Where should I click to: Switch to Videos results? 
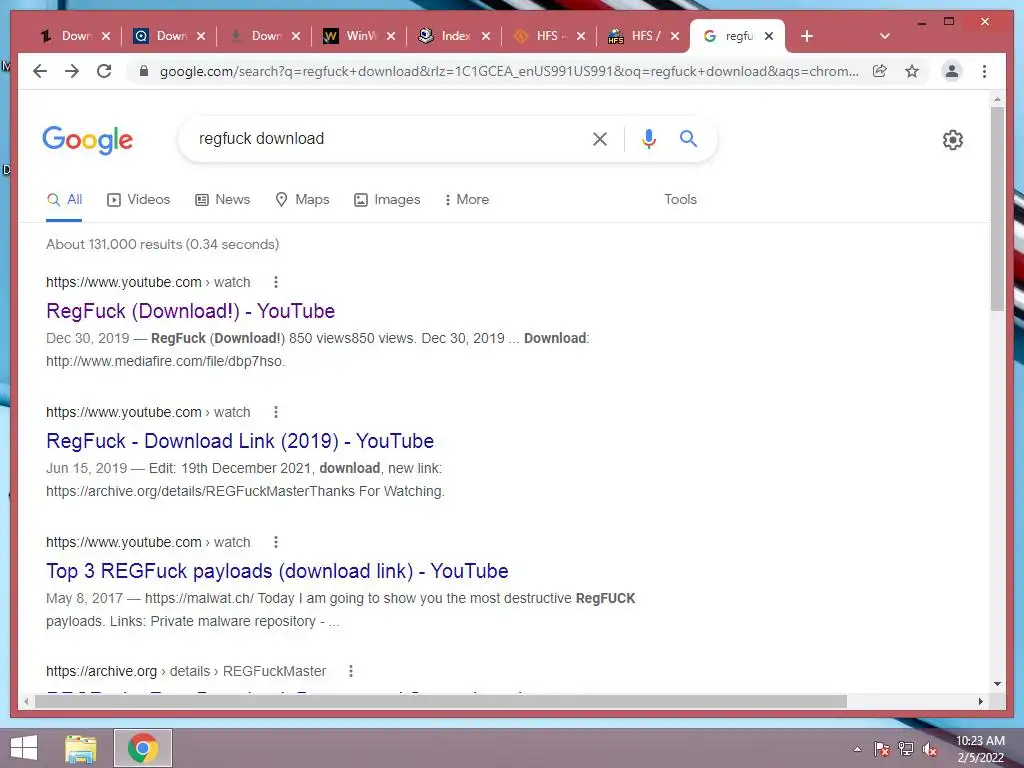(x=138, y=200)
